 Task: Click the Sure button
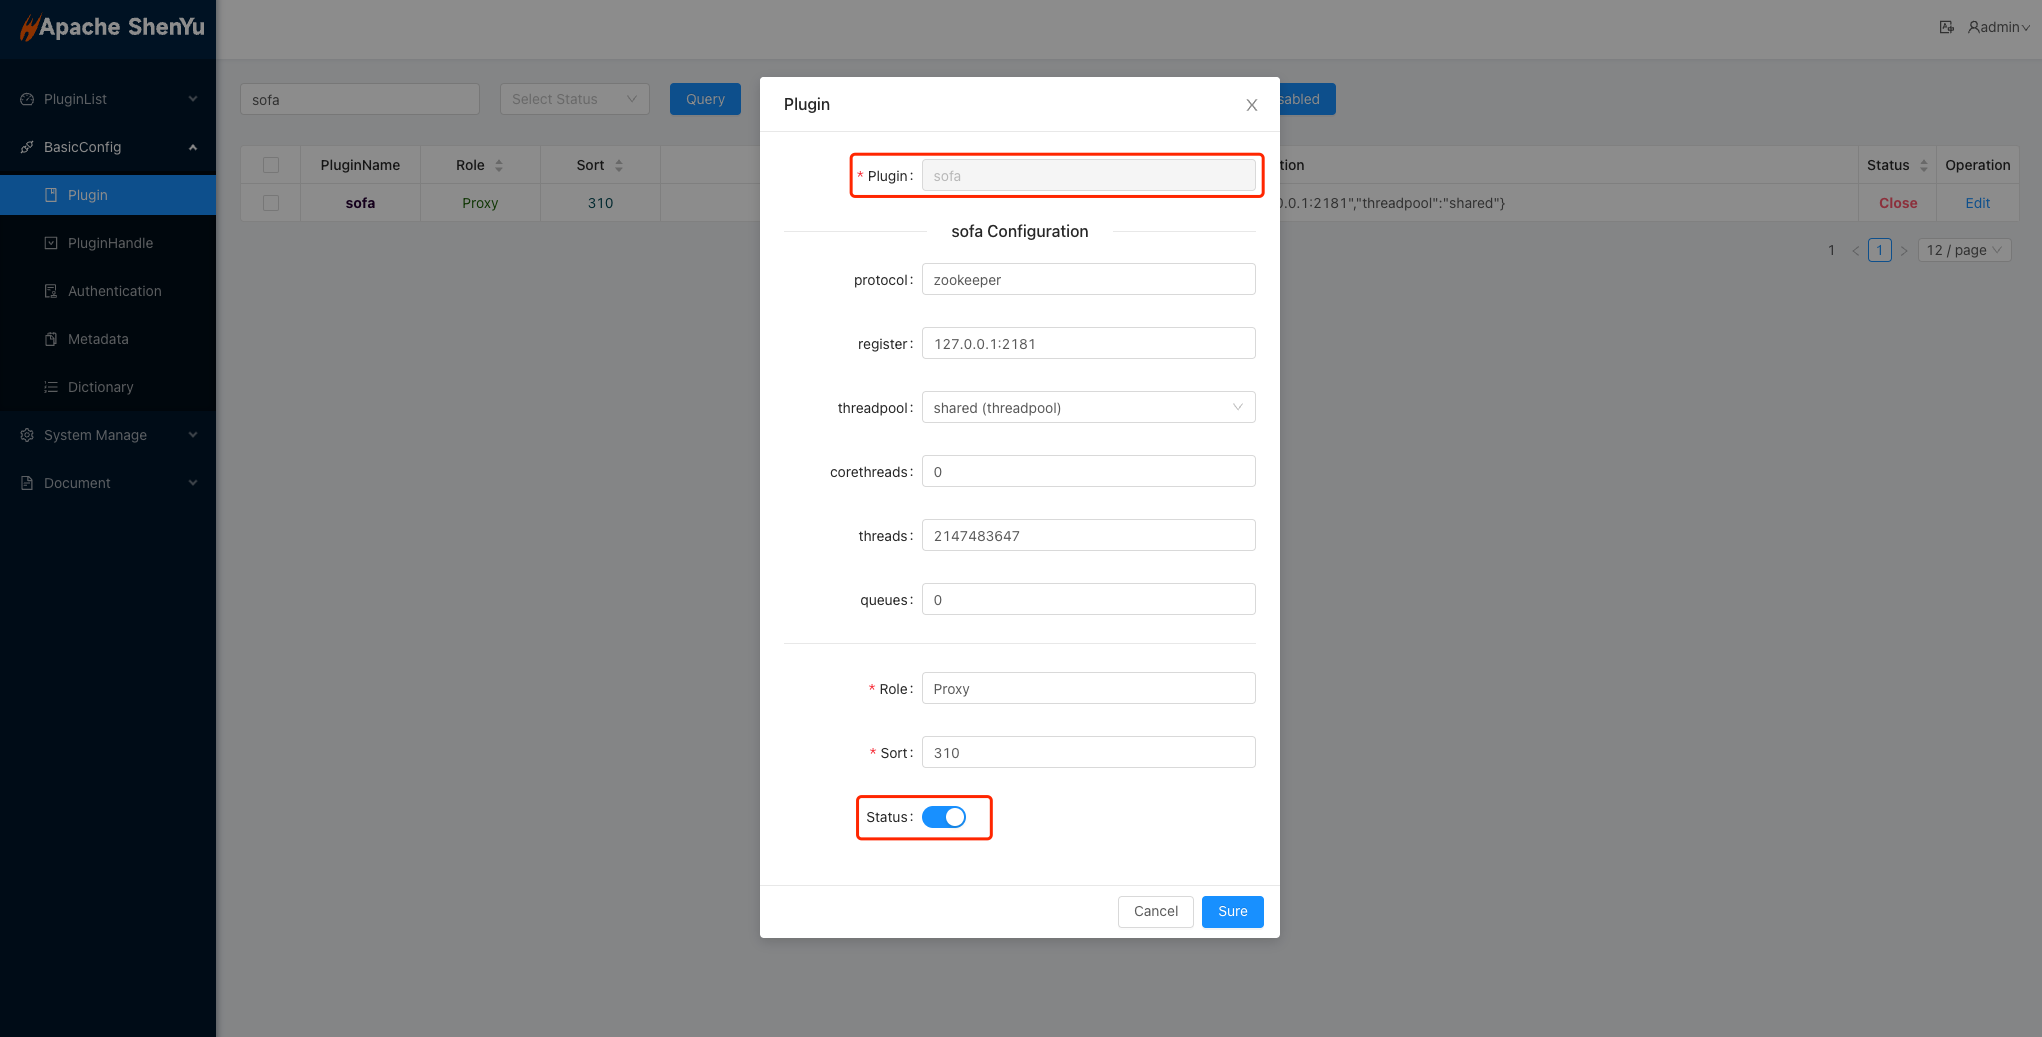pyautogui.click(x=1232, y=911)
